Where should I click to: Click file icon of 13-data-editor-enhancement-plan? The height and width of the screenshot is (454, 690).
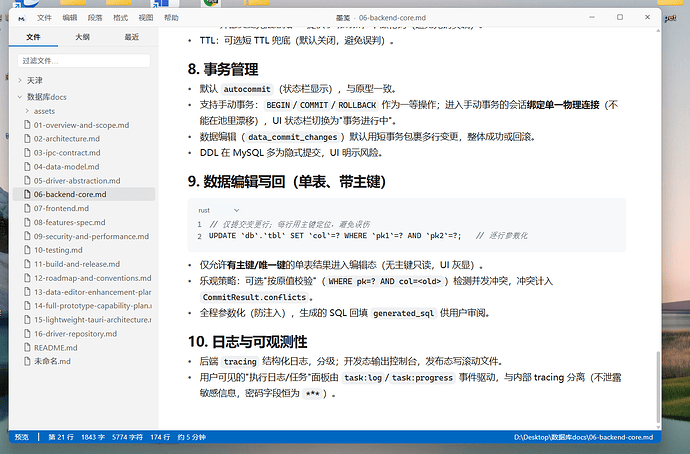tap(27, 292)
